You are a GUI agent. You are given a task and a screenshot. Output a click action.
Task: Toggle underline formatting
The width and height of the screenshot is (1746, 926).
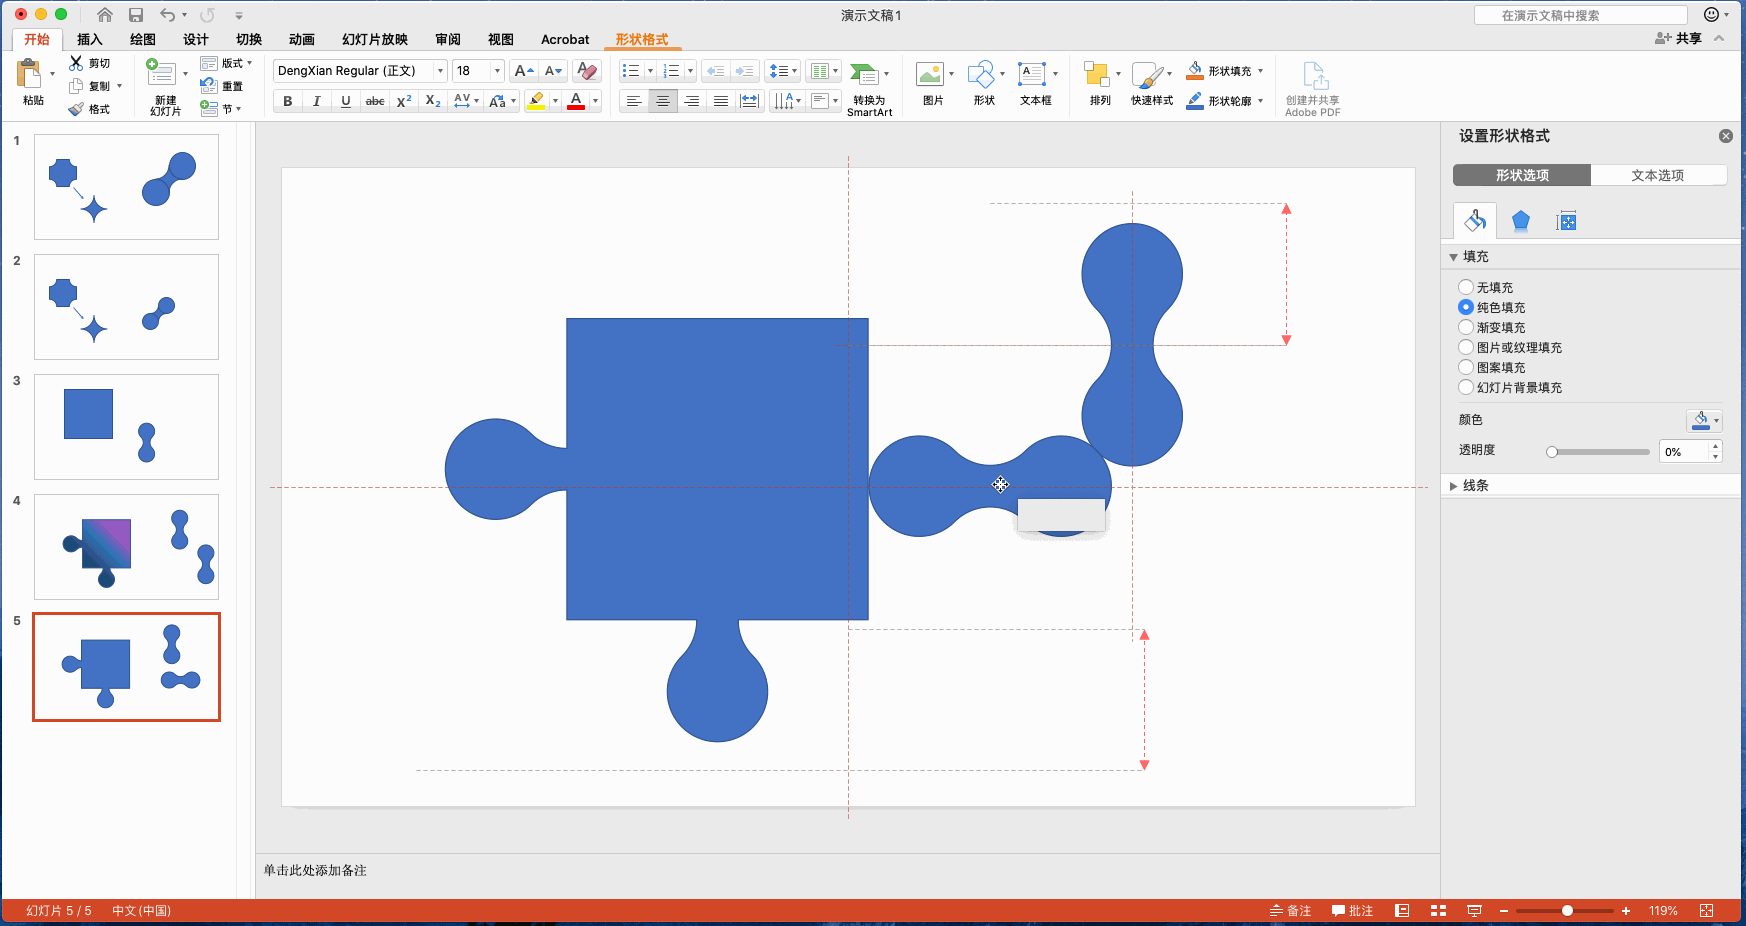[x=346, y=101]
